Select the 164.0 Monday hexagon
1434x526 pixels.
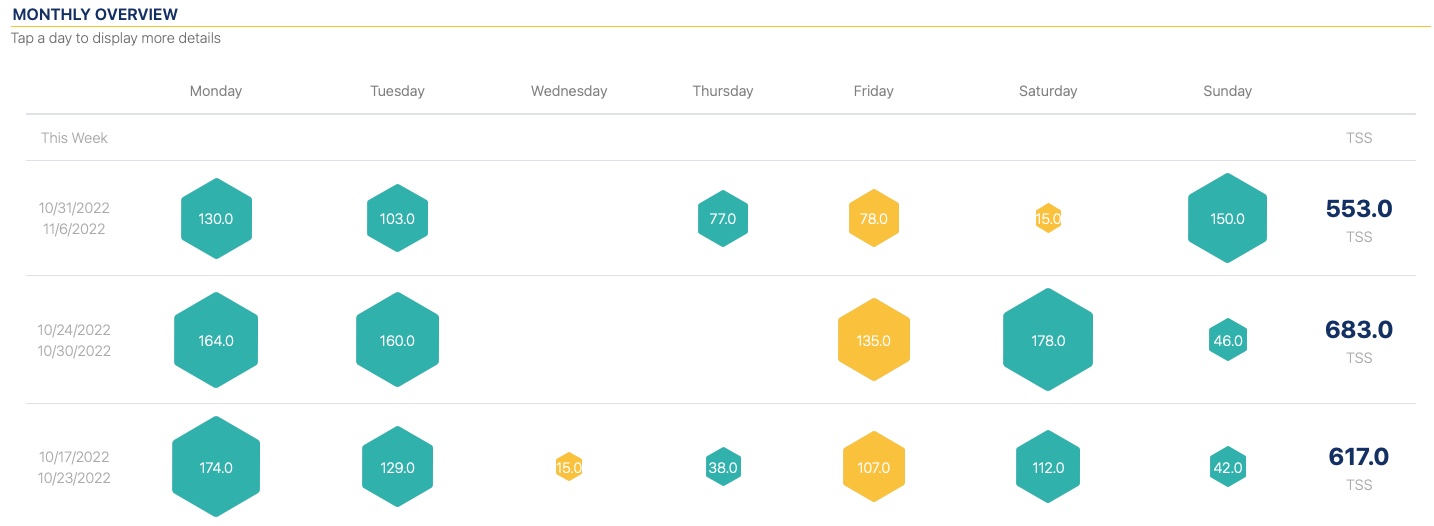coord(216,340)
